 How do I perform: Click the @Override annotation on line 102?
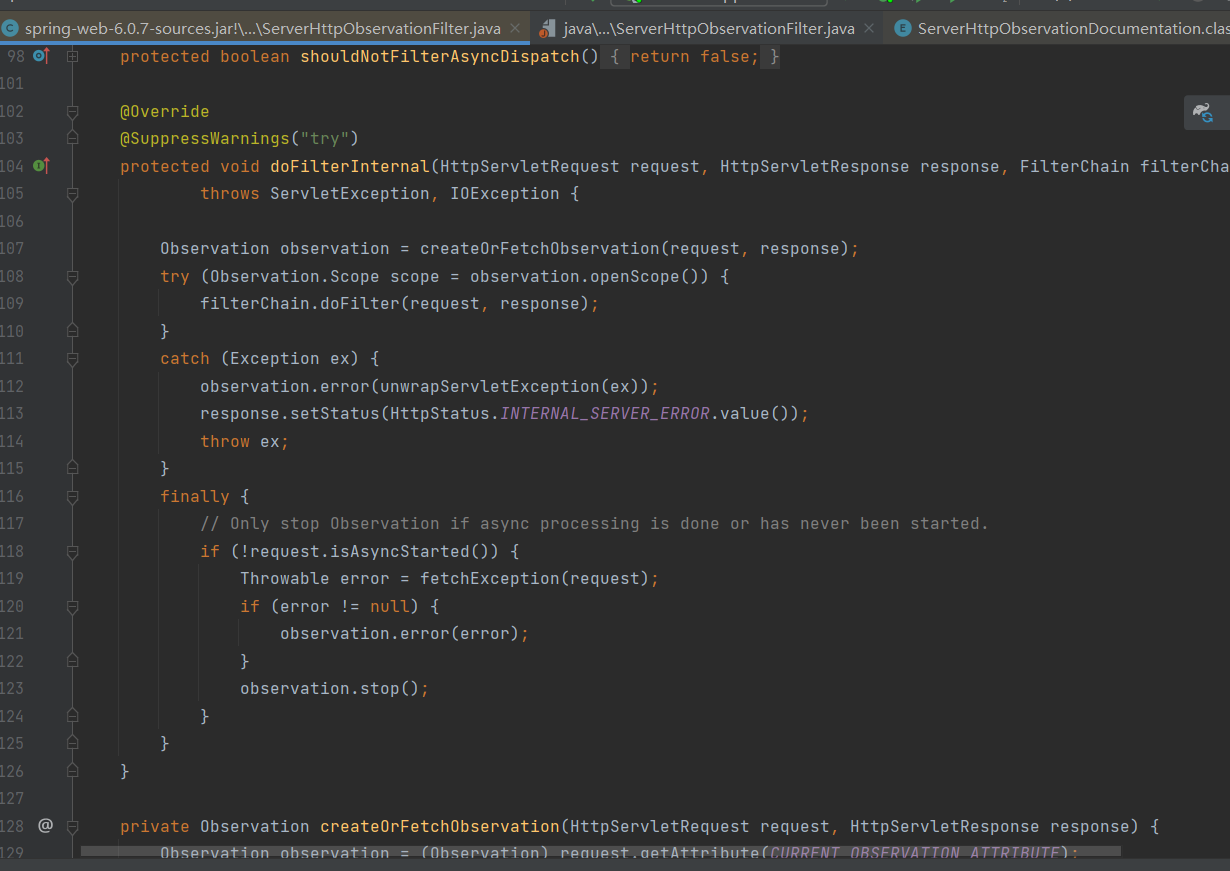[165, 111]
